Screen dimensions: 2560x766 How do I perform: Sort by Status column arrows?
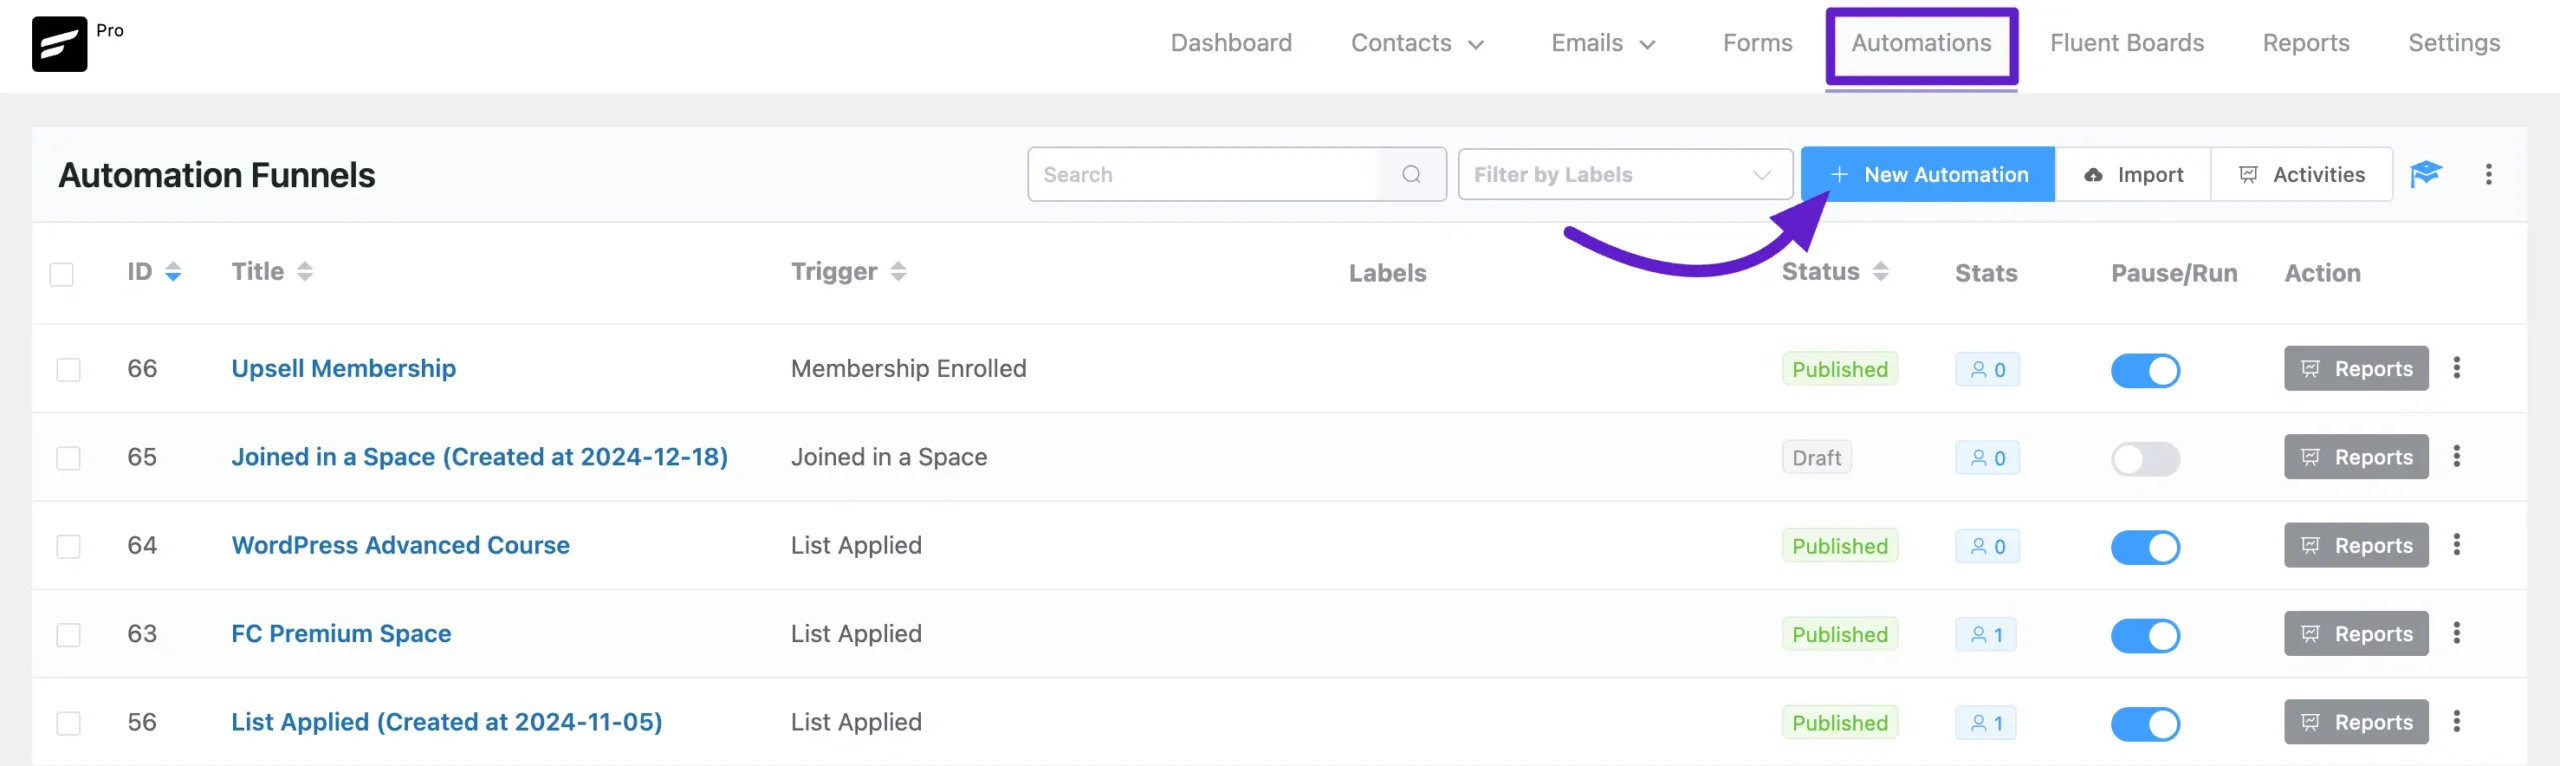pos(1880,272)
